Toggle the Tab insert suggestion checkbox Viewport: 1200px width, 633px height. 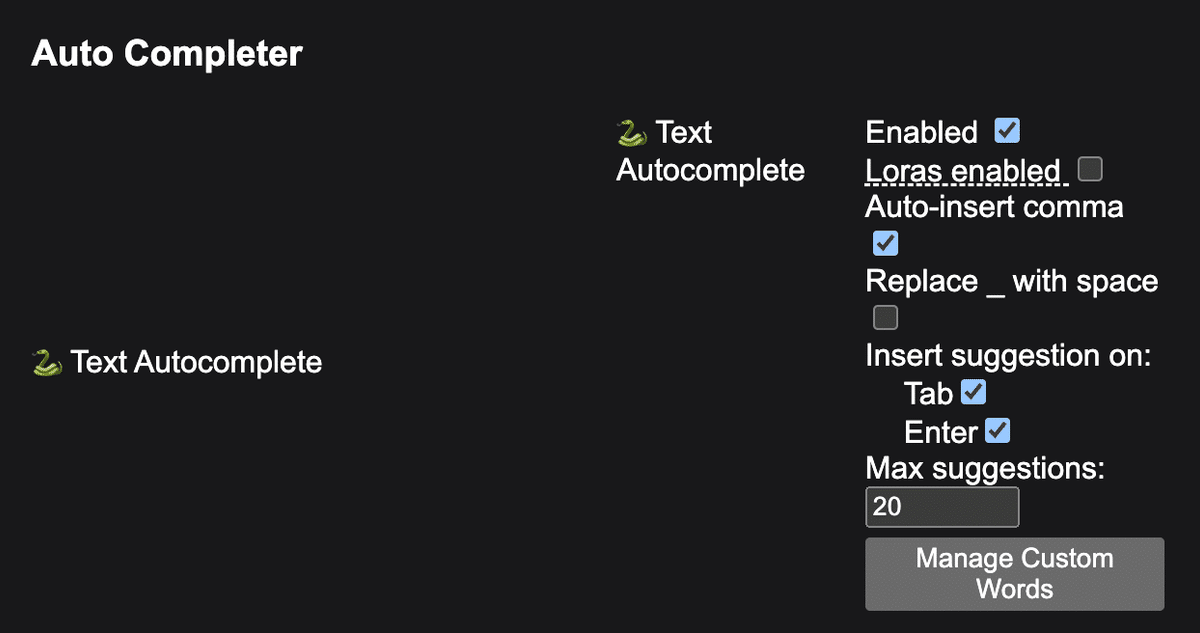[973, 392]
